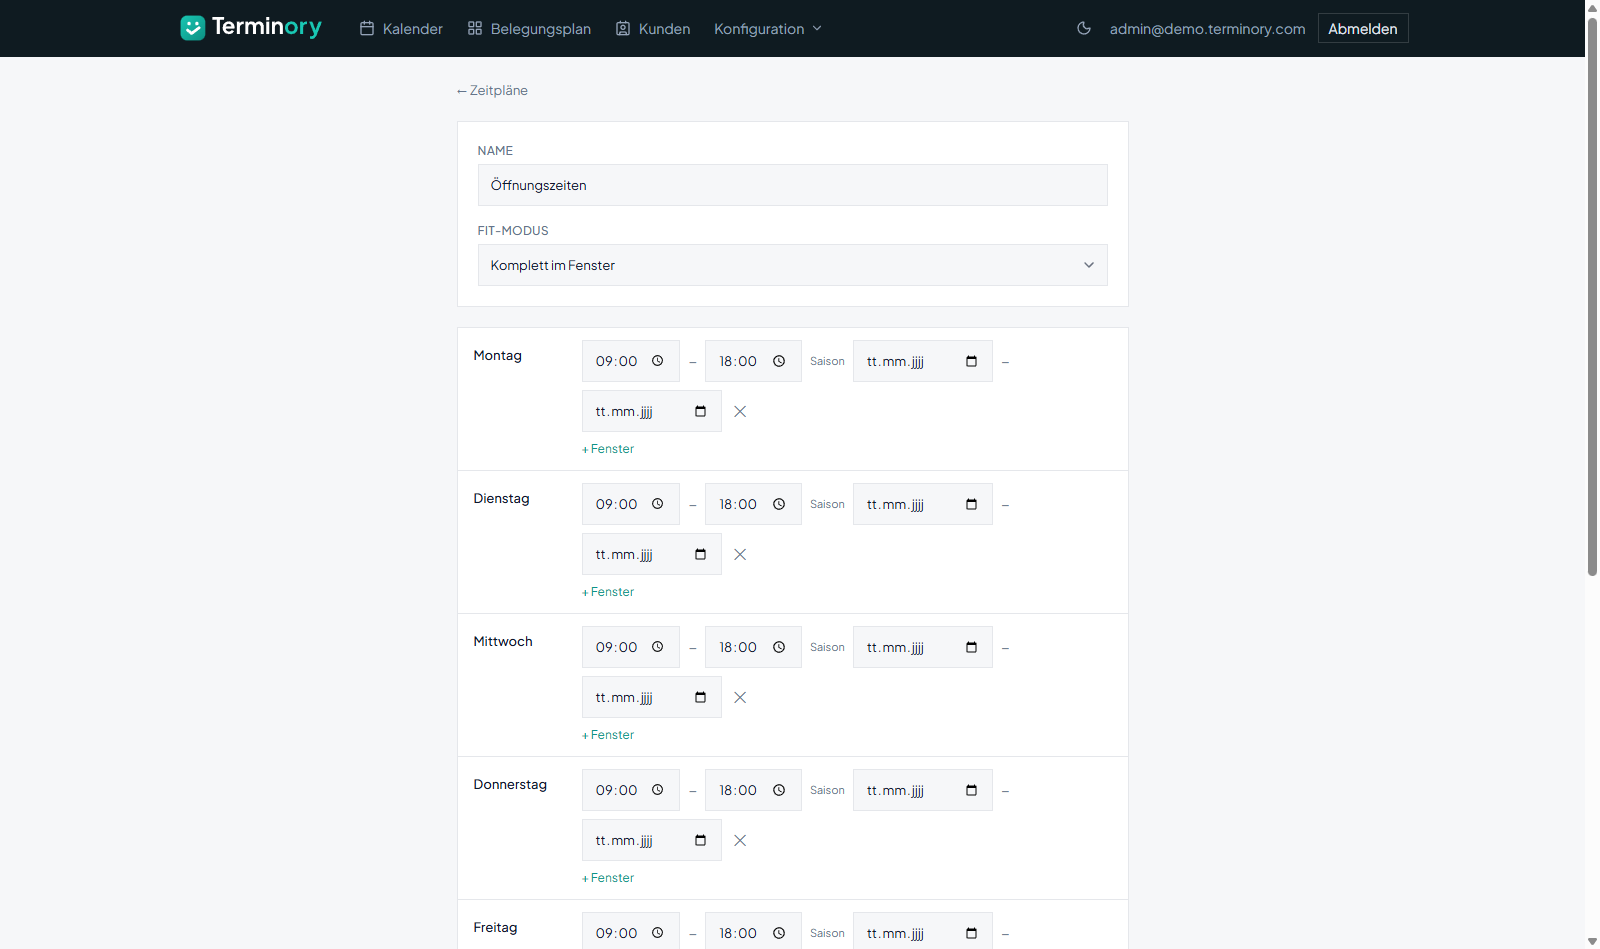1600x949 pixels.
Task: Open calendar picker for Mittwoch season end
Action: click(x=700, y=697)
